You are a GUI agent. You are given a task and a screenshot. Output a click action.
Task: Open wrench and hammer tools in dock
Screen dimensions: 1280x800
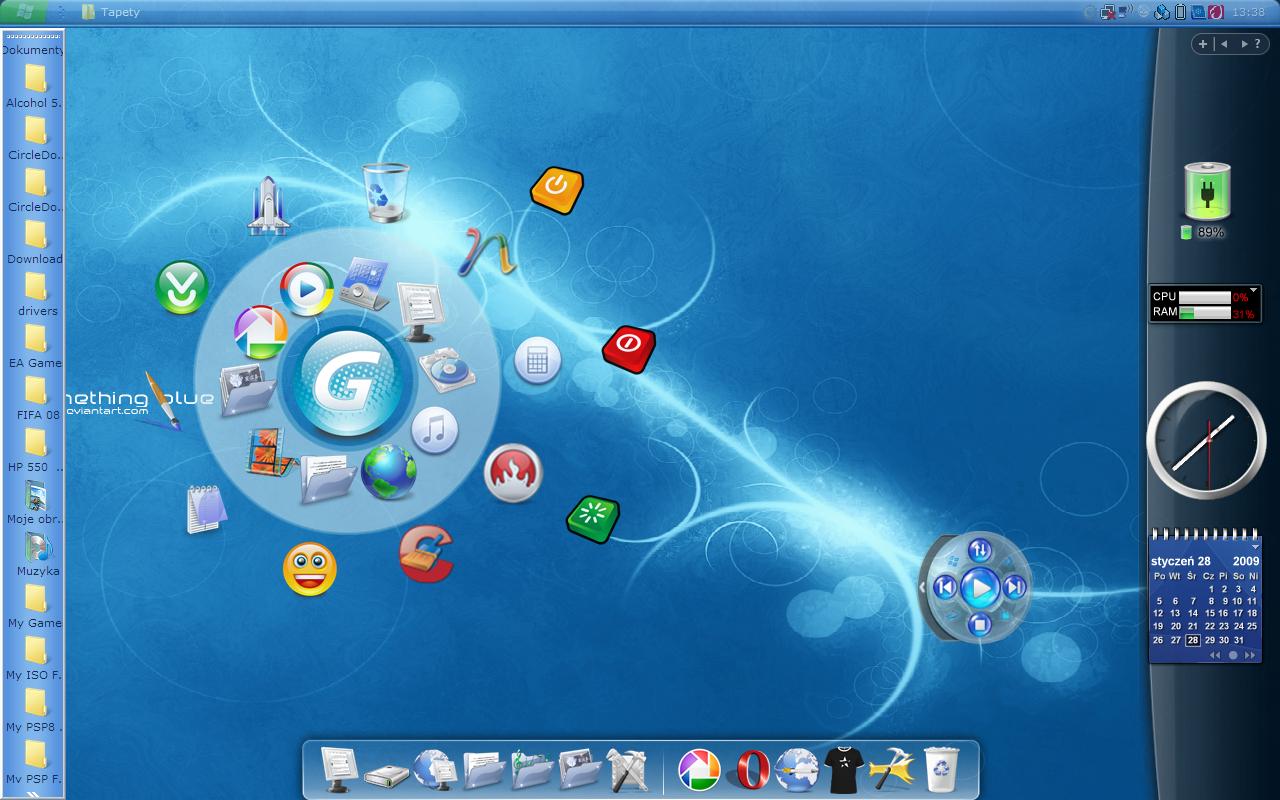tap(628, 770)
